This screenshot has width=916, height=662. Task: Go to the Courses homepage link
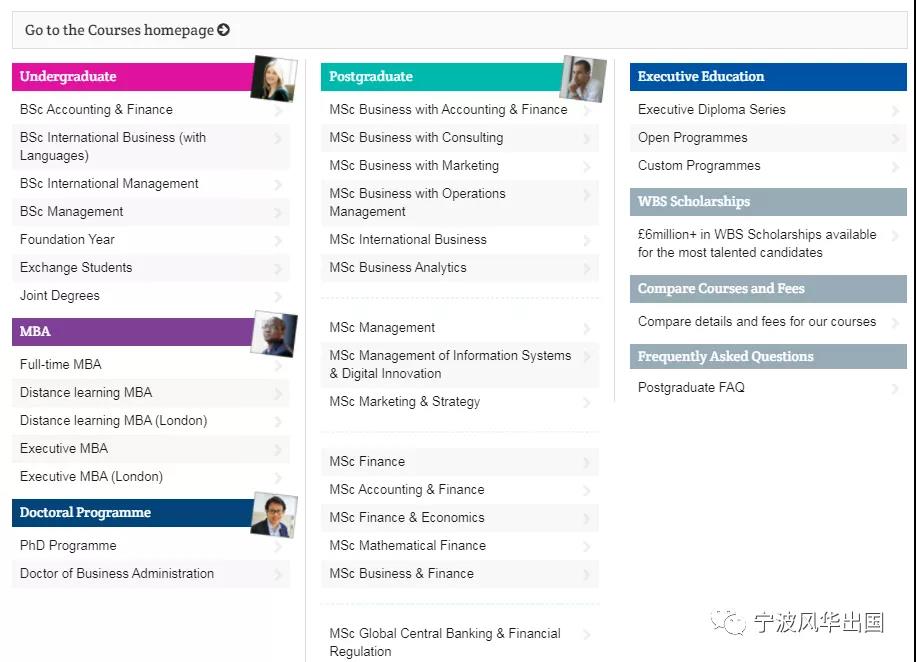119,30
